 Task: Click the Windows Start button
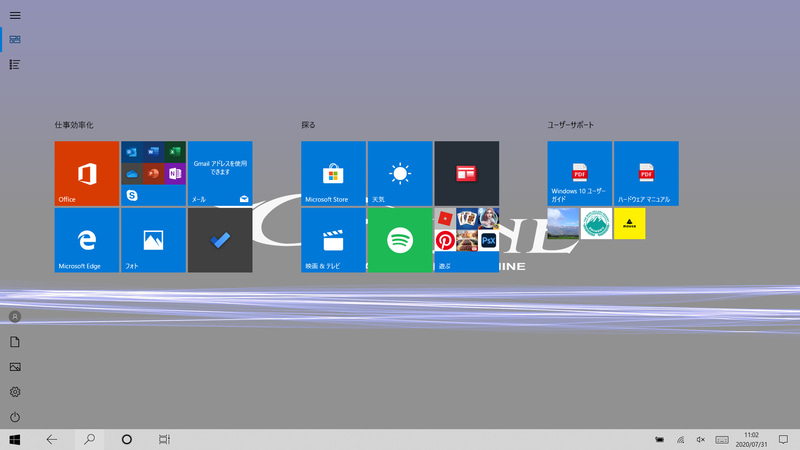(15, 439)
